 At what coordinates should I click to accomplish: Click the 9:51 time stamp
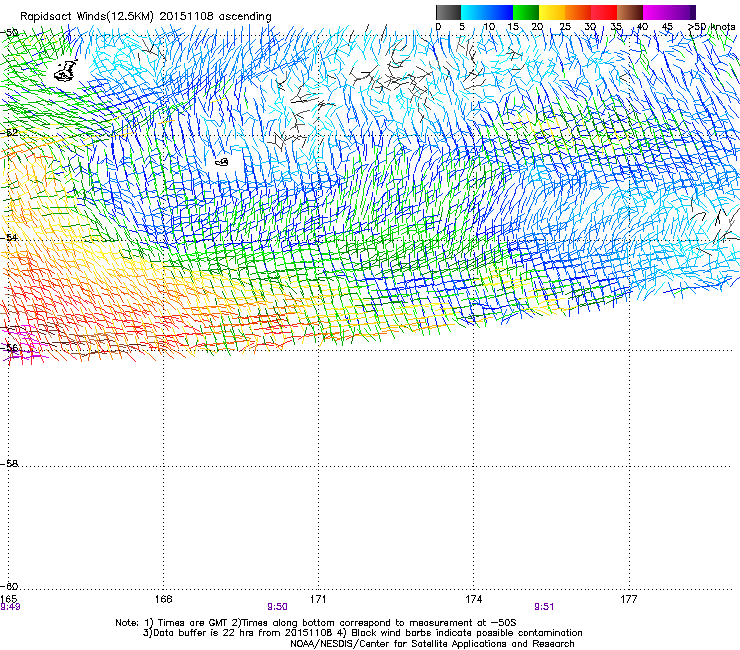pyautogui.click(x=544, y=607)
